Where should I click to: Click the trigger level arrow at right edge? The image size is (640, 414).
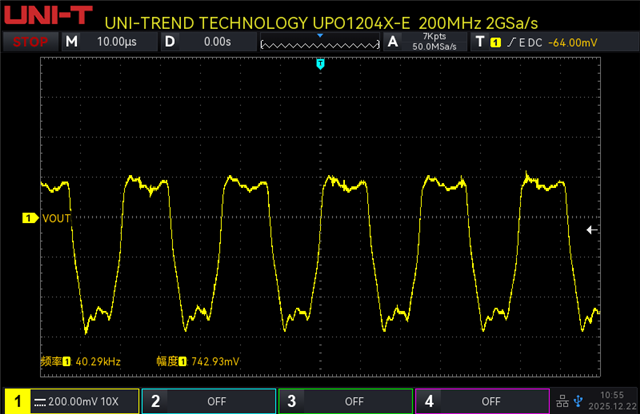(592, 230)
